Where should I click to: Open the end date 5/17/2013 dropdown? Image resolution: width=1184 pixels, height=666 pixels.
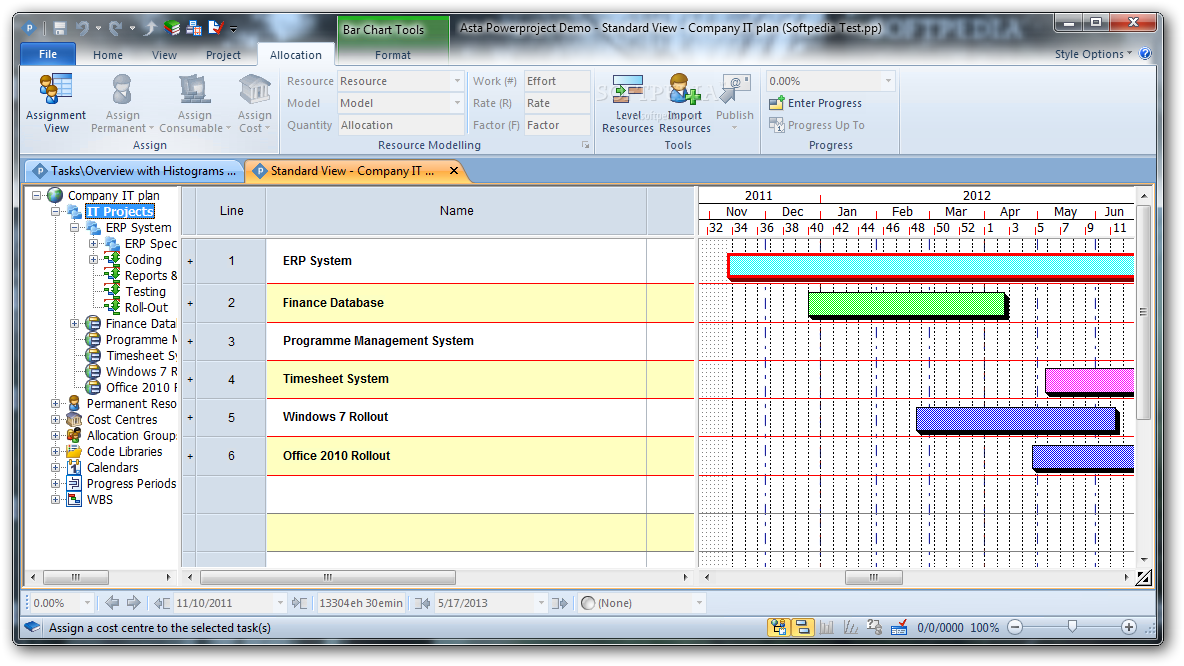coord(541,603)
